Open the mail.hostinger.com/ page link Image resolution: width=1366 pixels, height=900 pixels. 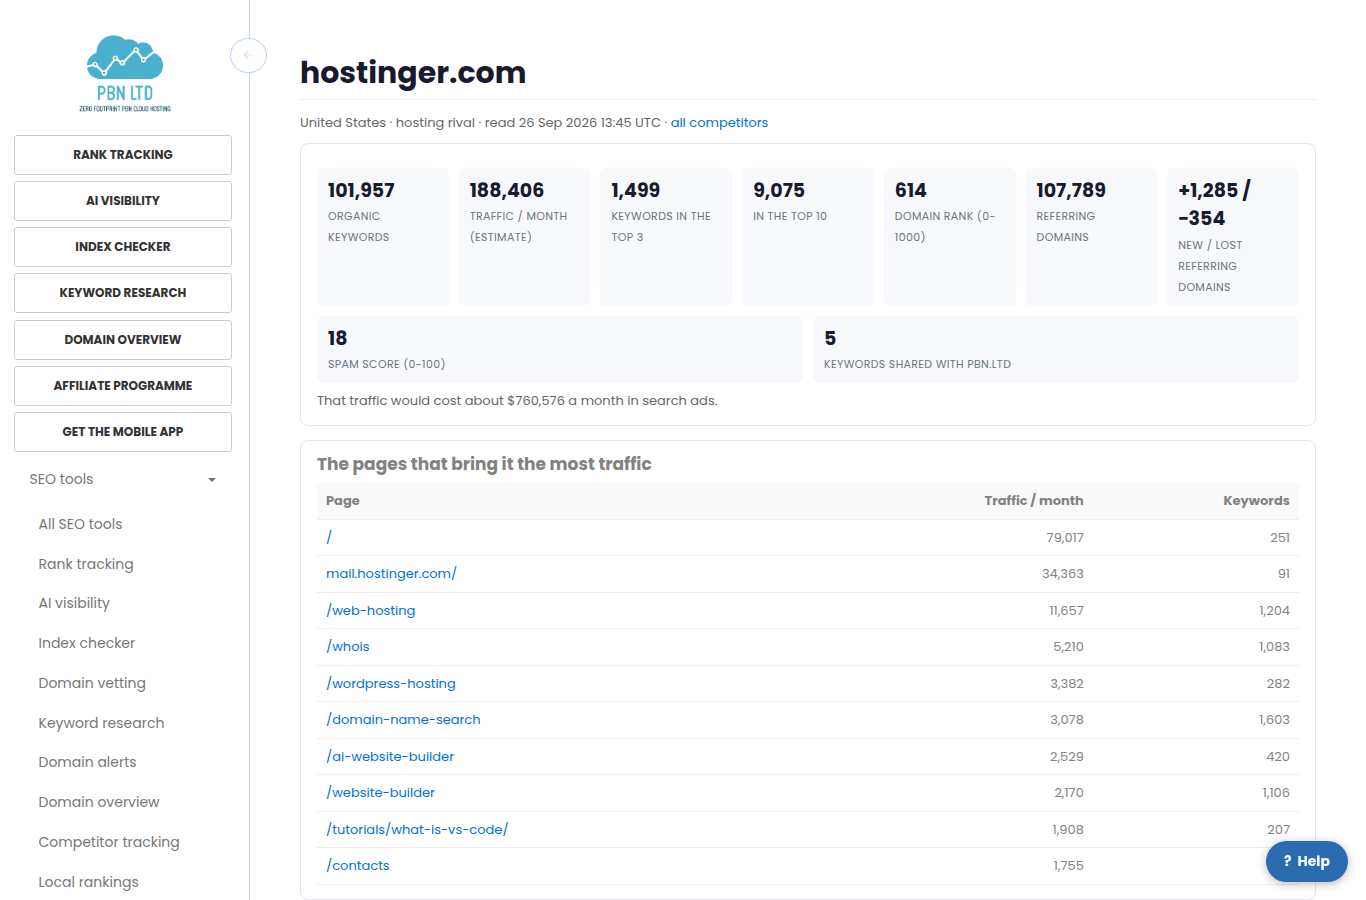[x=391, y=574]
